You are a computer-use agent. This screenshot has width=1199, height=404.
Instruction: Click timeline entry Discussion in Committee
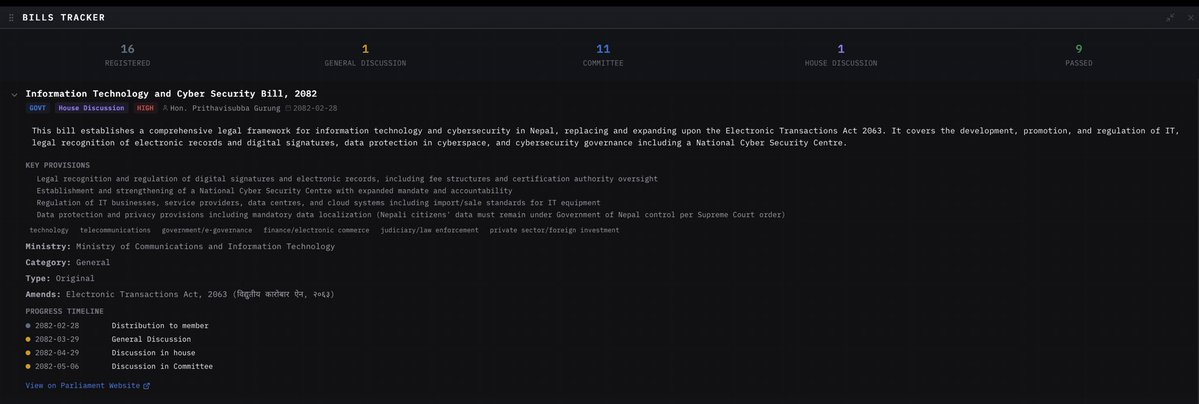[x=162, y=367]
